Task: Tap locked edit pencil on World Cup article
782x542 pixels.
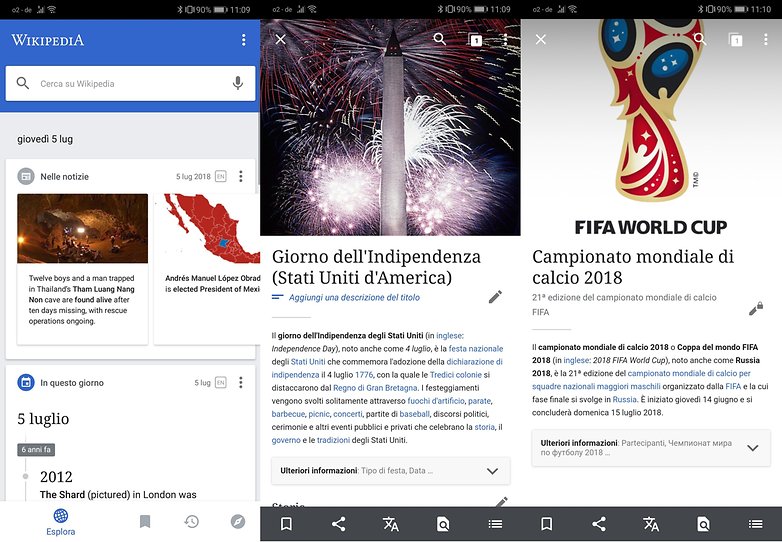Action: (x=756, y=309)
